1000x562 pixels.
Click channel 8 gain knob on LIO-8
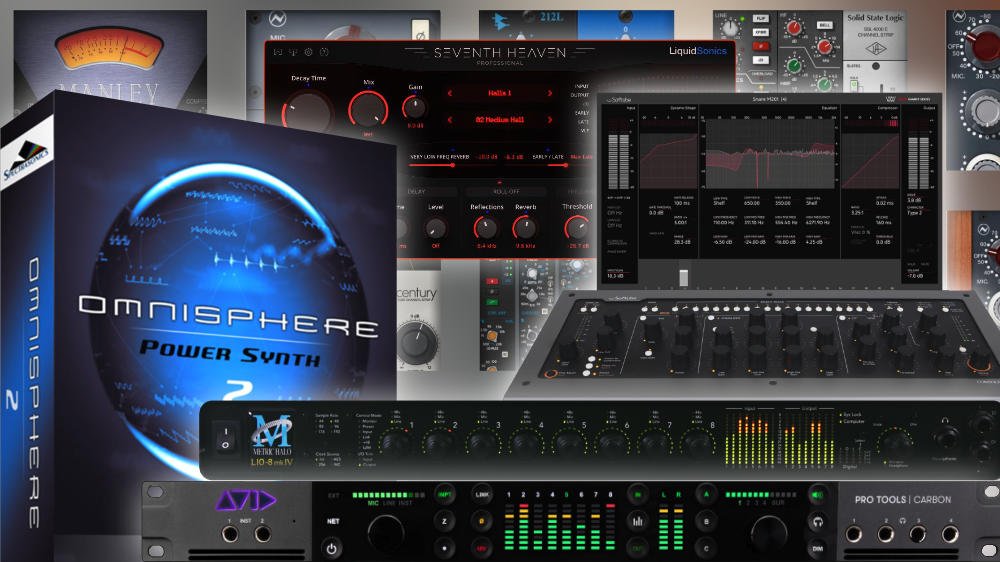coord(697,442)
